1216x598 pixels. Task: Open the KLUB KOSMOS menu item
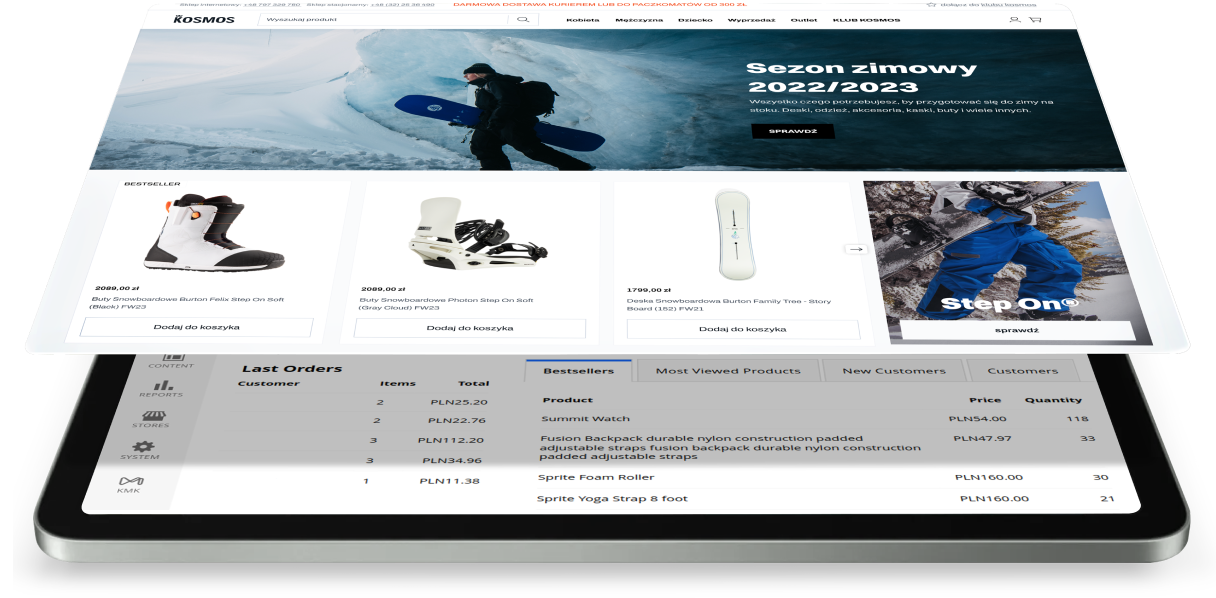pyautogui.click(x=866, y=20)
